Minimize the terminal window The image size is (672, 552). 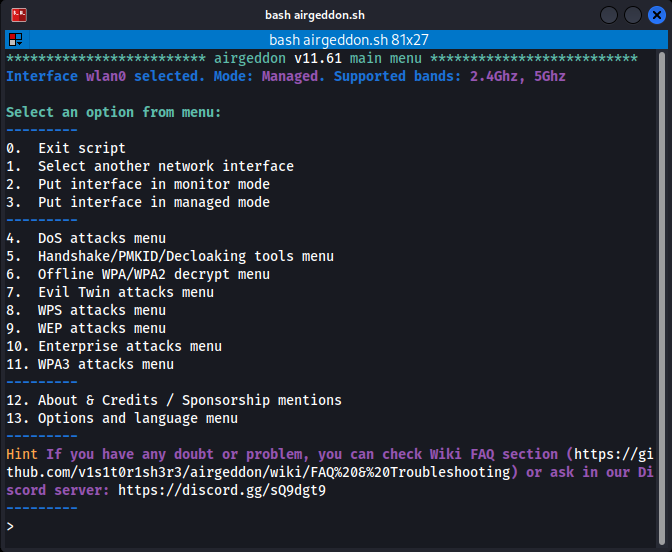coord(609,15)
